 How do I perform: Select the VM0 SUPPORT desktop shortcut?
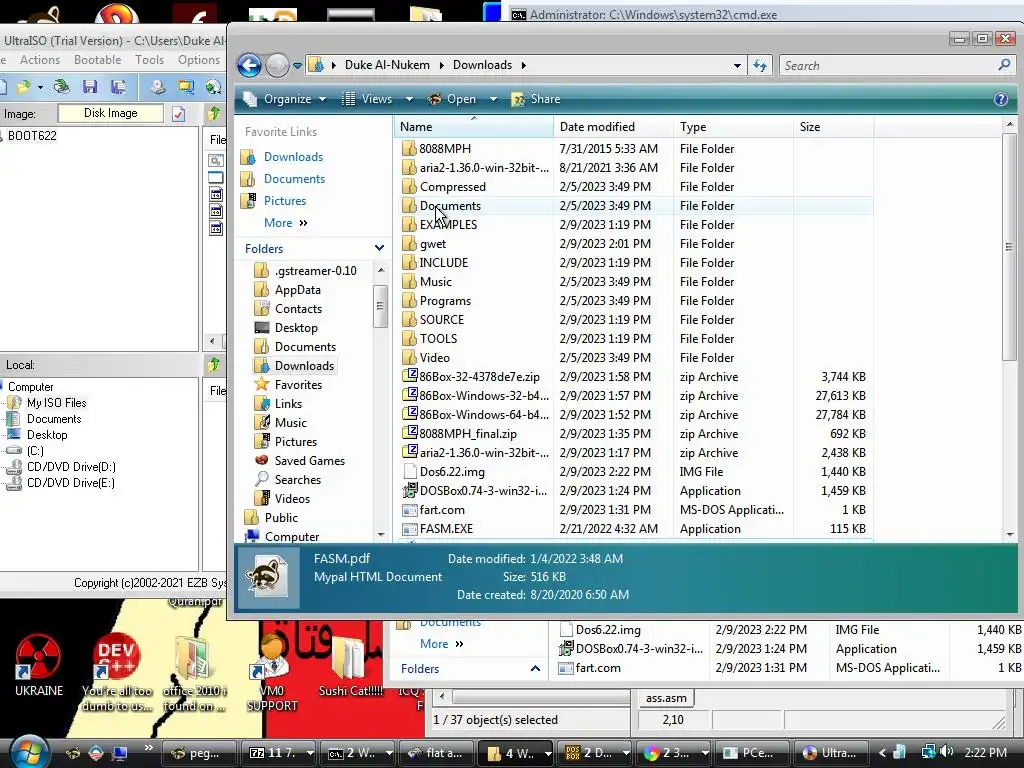pyautogui.click(x=272, y=673)
